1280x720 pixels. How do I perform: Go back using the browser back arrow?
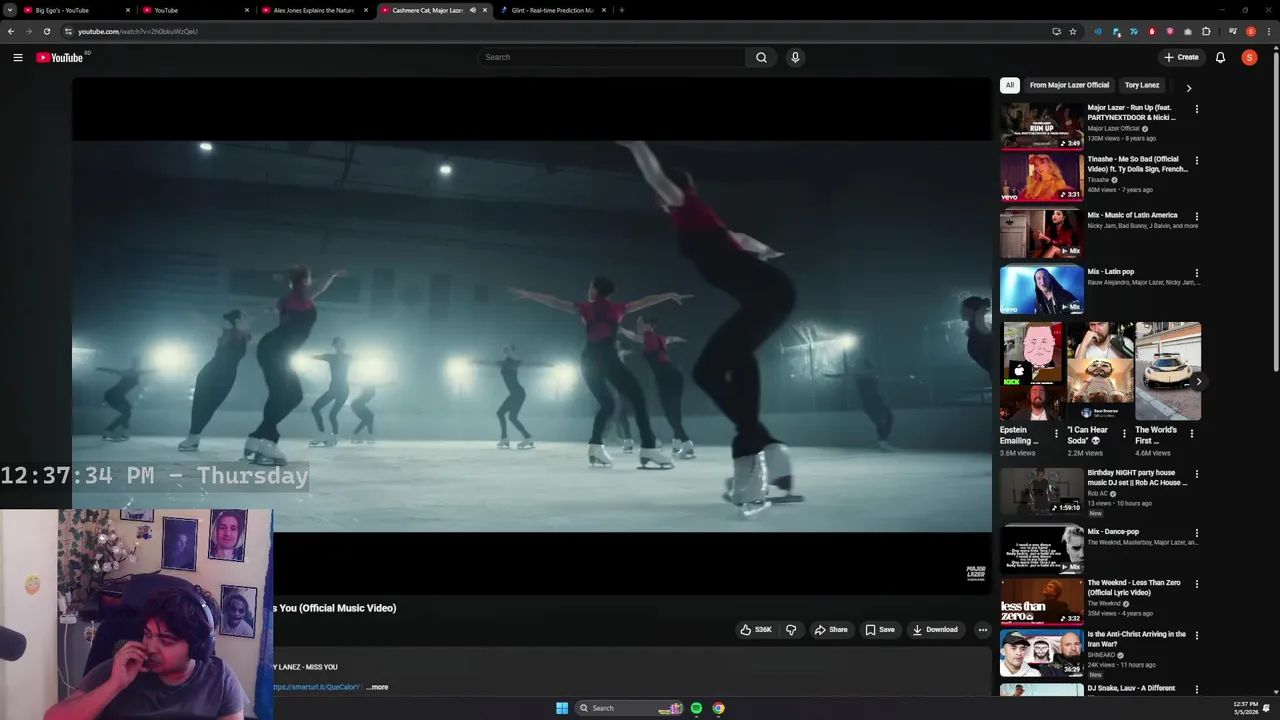[x=11, y=31]
